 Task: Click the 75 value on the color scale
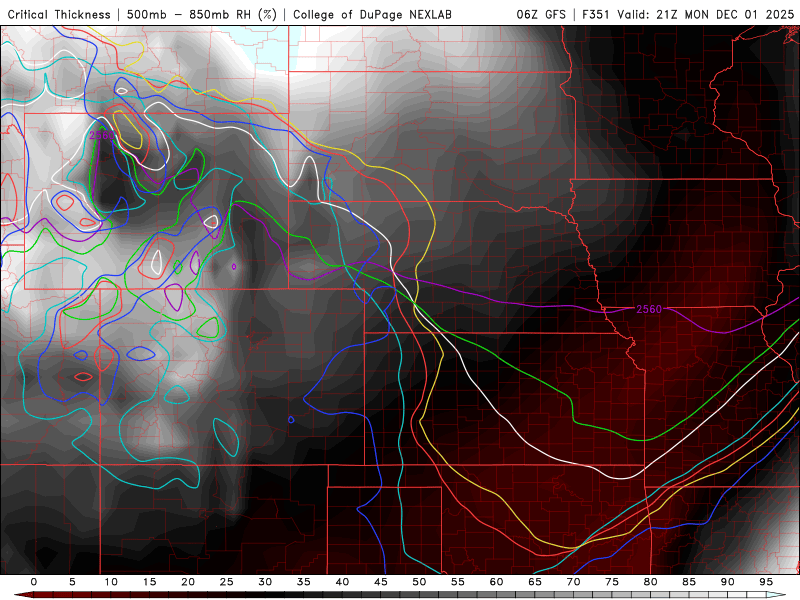pos(612,582)
